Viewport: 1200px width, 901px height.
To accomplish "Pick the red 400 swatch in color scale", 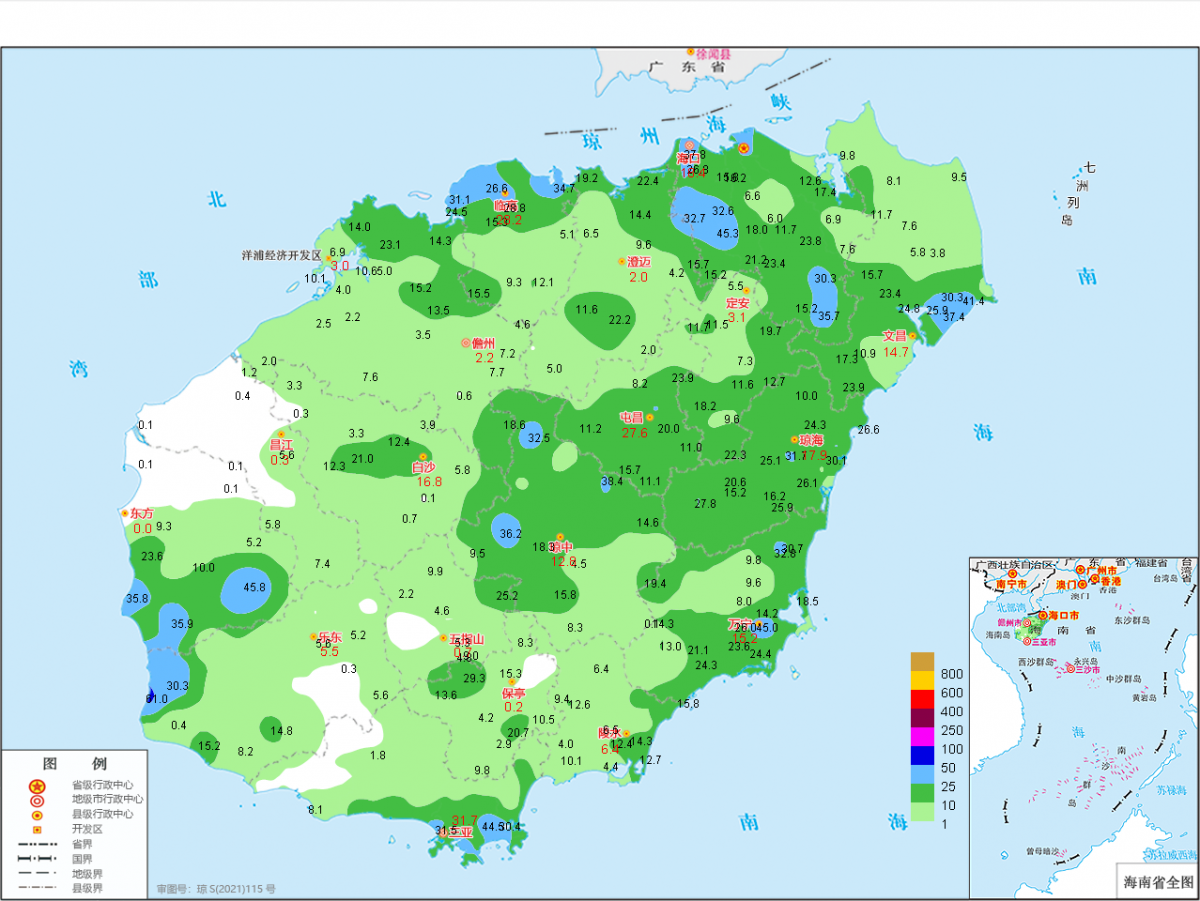I will [x=922, y=699].
